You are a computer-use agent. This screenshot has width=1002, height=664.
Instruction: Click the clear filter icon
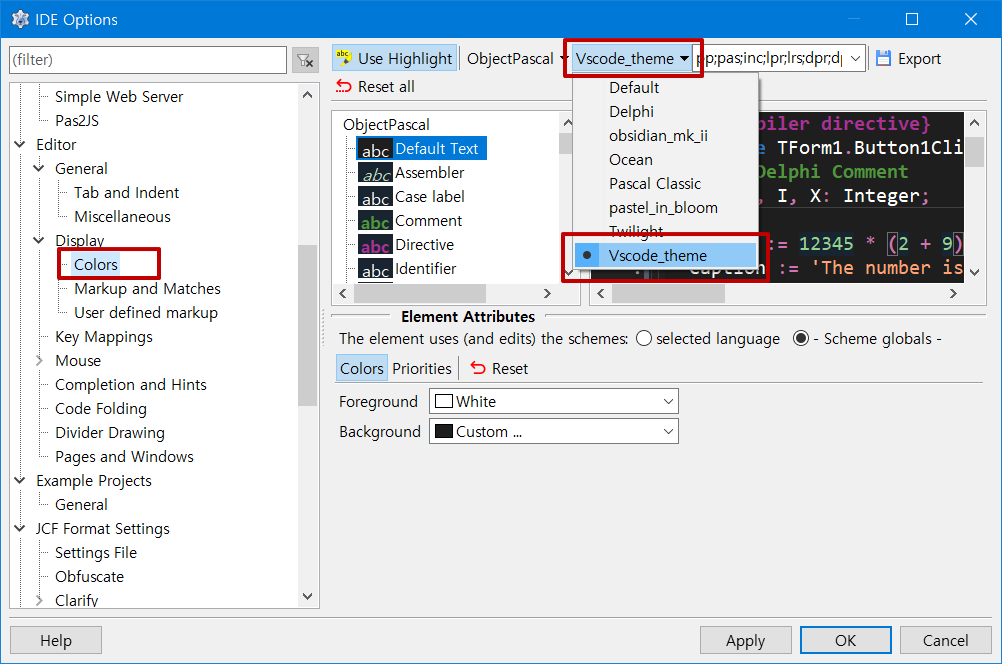(x=305, y=60)
